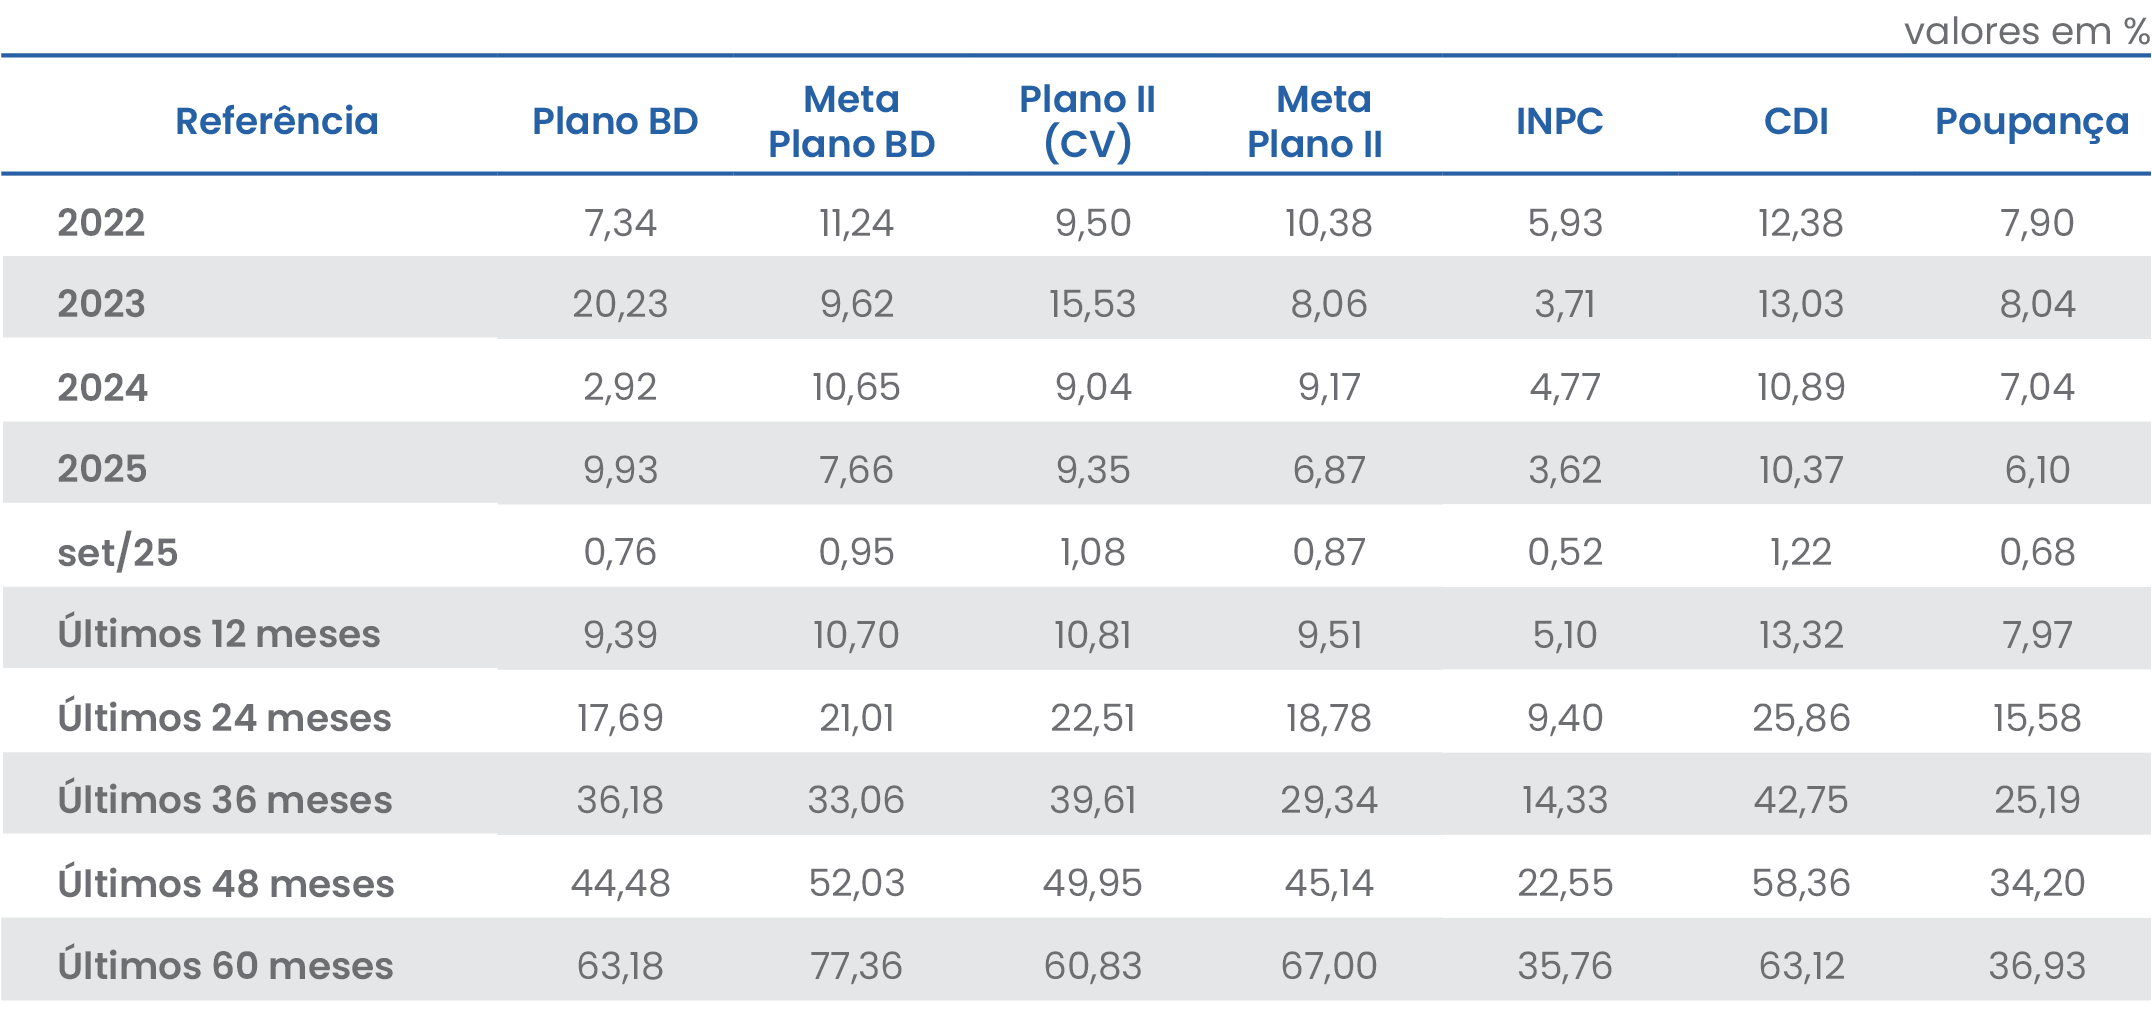Click the 2022 row label
Image resolution: width=2152 pixels, height=1018 pixels.
pyautogui.click(x=101, y=222)
